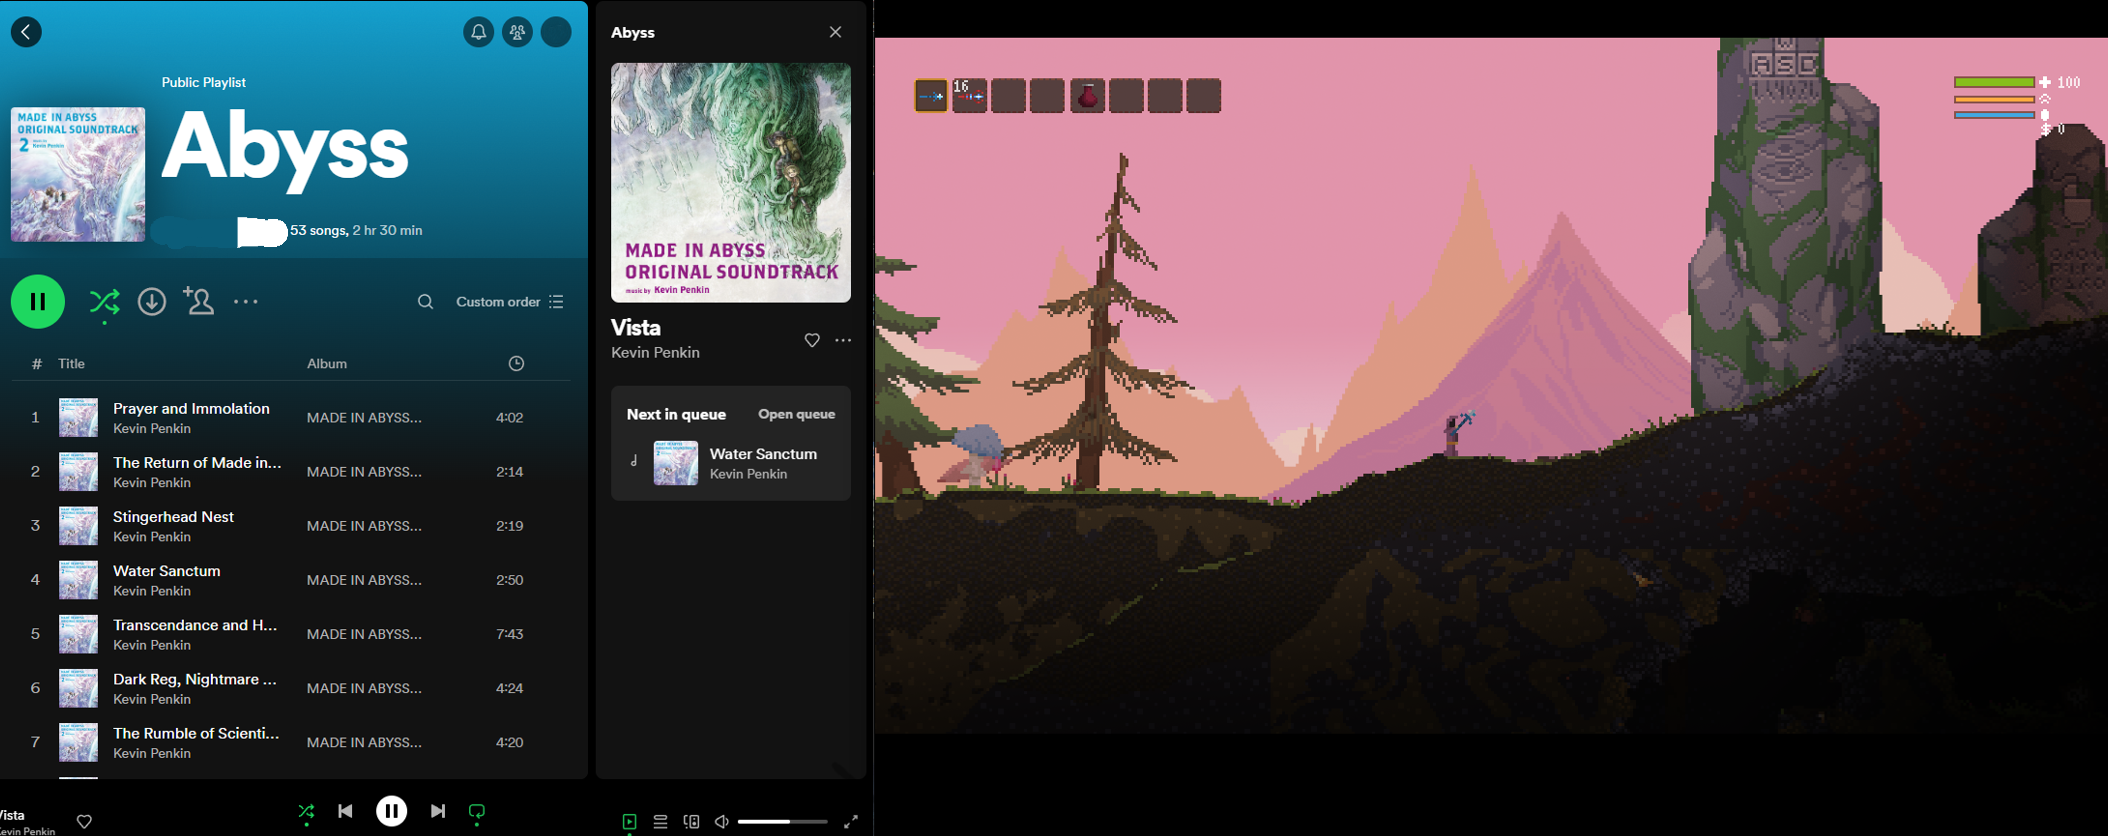Toggle shuffle for the Abyss playlist header
This screenshot has height=836, width=2108.
click(x=104, y=302)
